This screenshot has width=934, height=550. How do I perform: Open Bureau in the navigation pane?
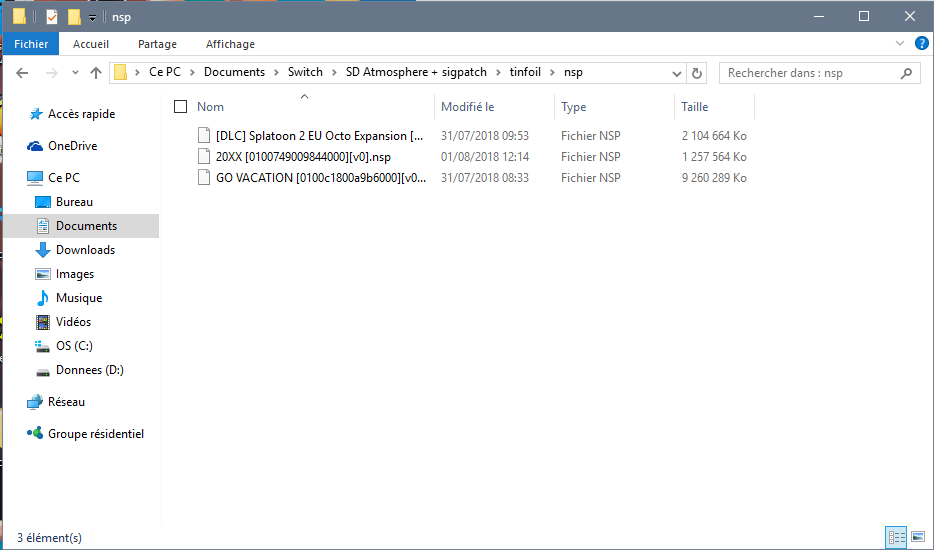click(74, 202)
